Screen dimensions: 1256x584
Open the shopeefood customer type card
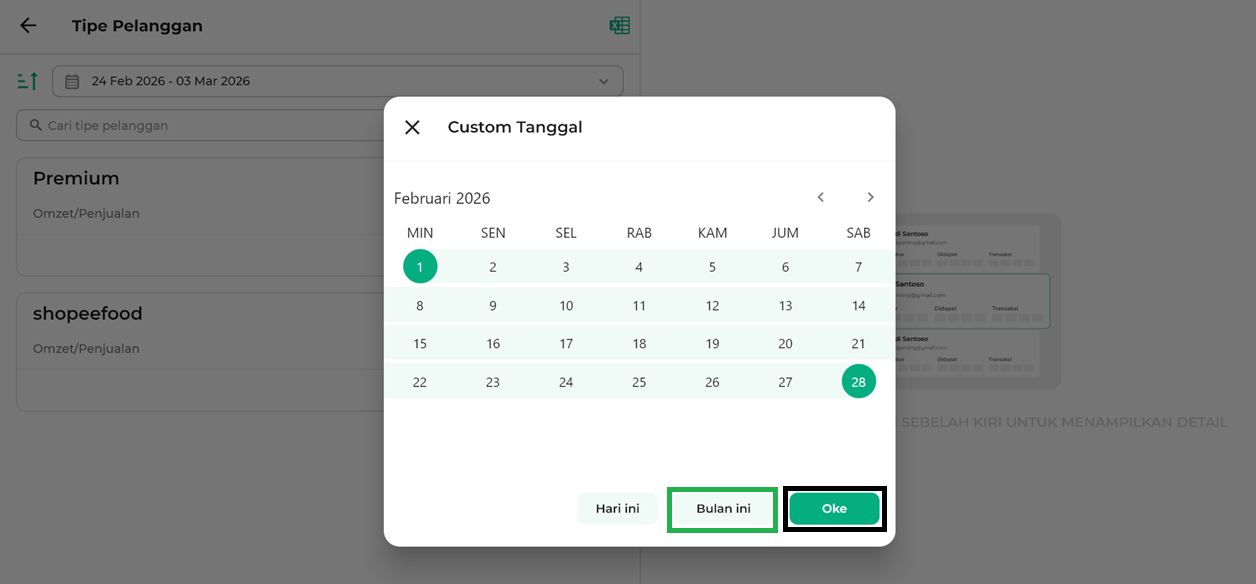[200, 350]
